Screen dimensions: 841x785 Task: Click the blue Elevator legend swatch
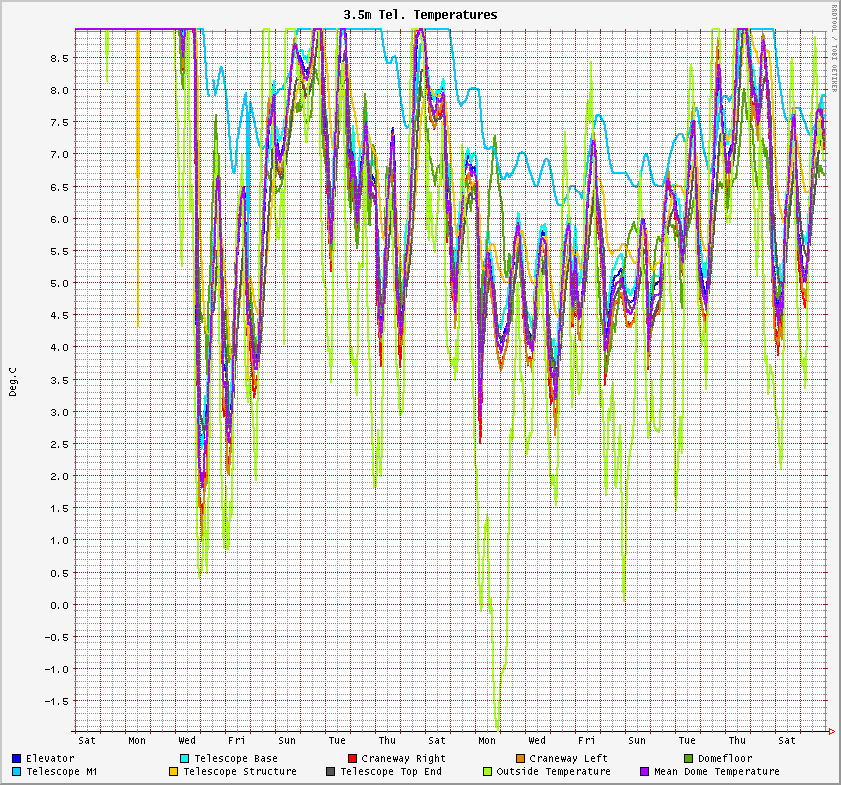[x=17, y=758]
